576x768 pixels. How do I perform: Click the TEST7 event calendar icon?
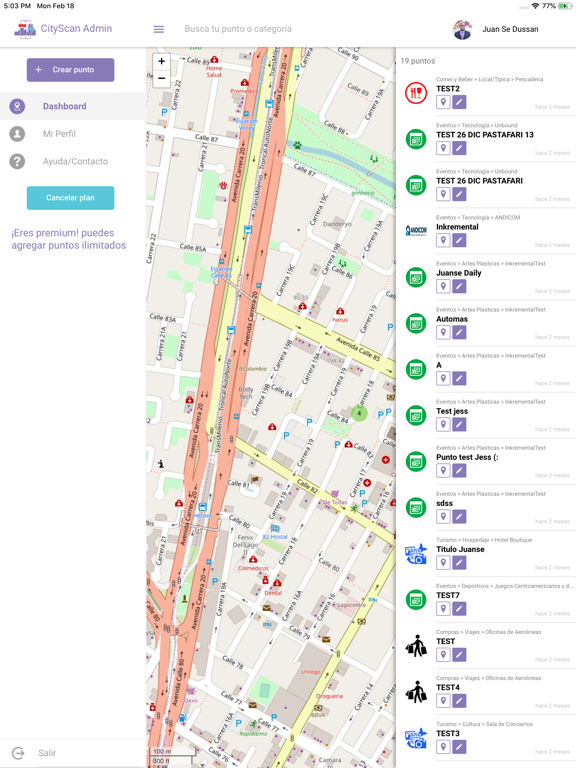[416, 600]
